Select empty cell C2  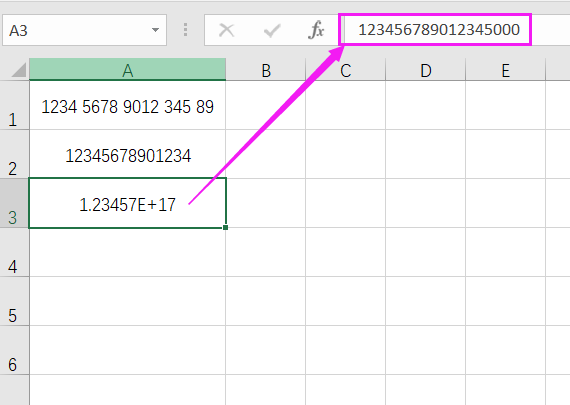tap(345, 154)
